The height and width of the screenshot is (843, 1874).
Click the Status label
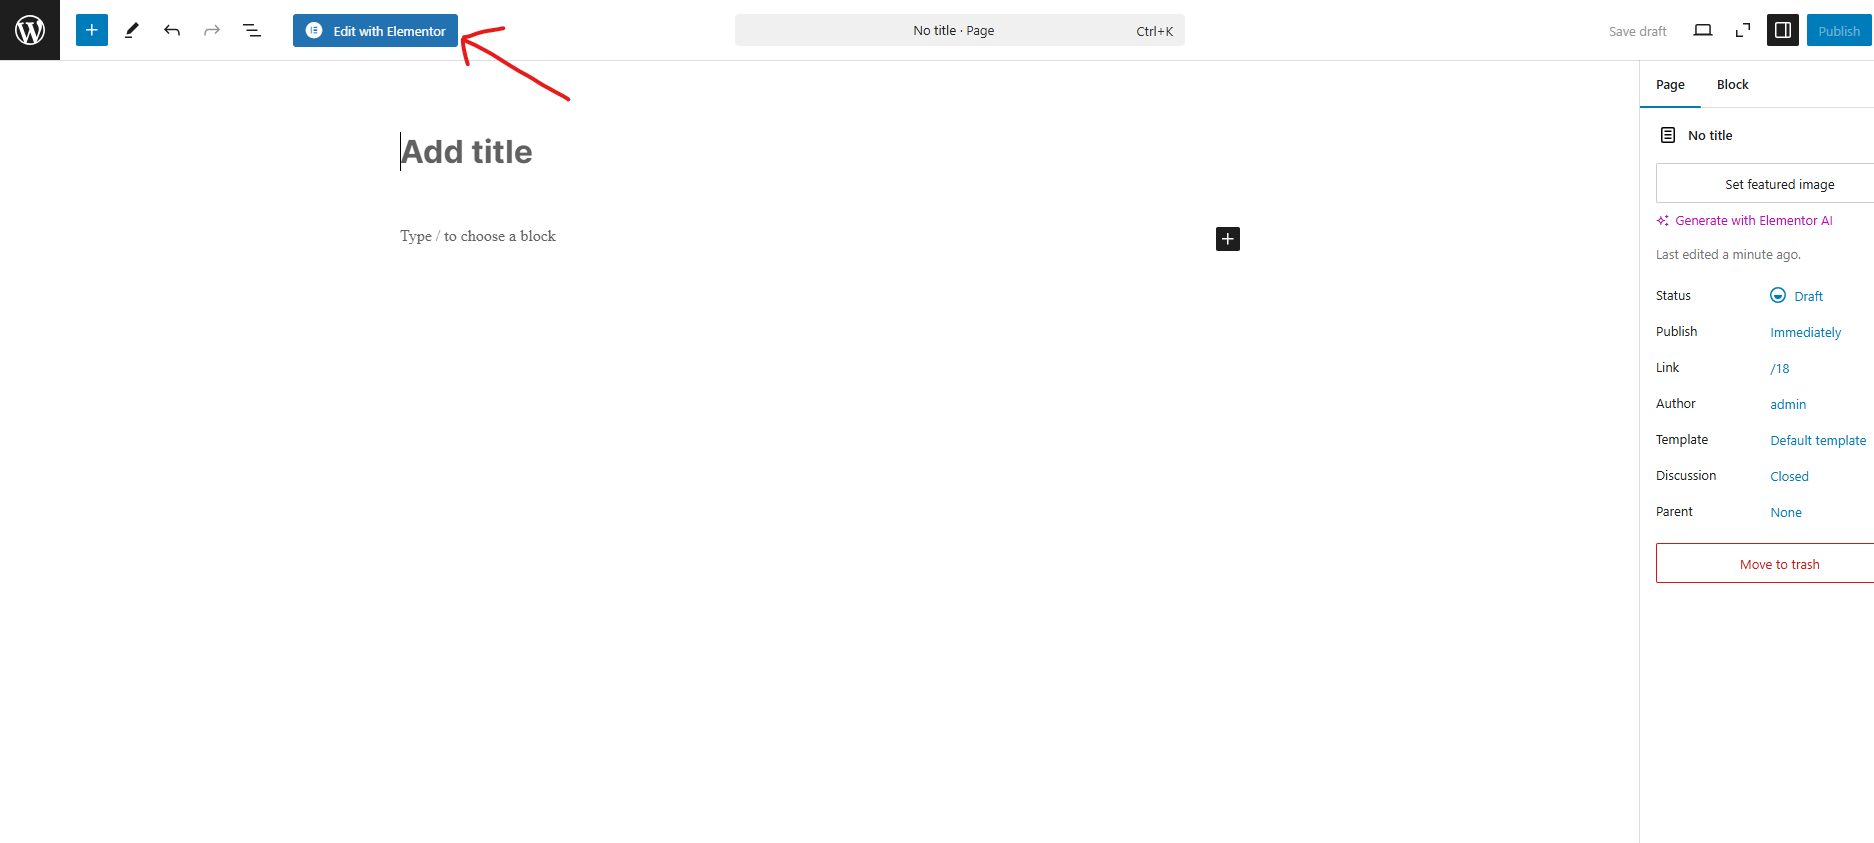[1673, 296]
